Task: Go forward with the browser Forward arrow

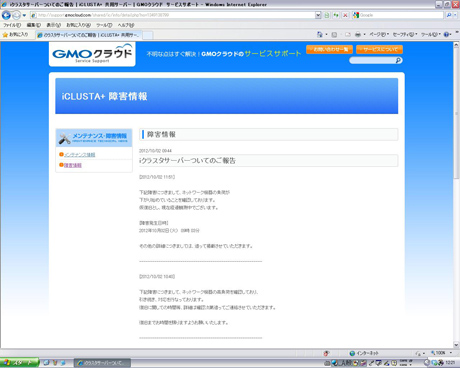Action: click(16, 15)
